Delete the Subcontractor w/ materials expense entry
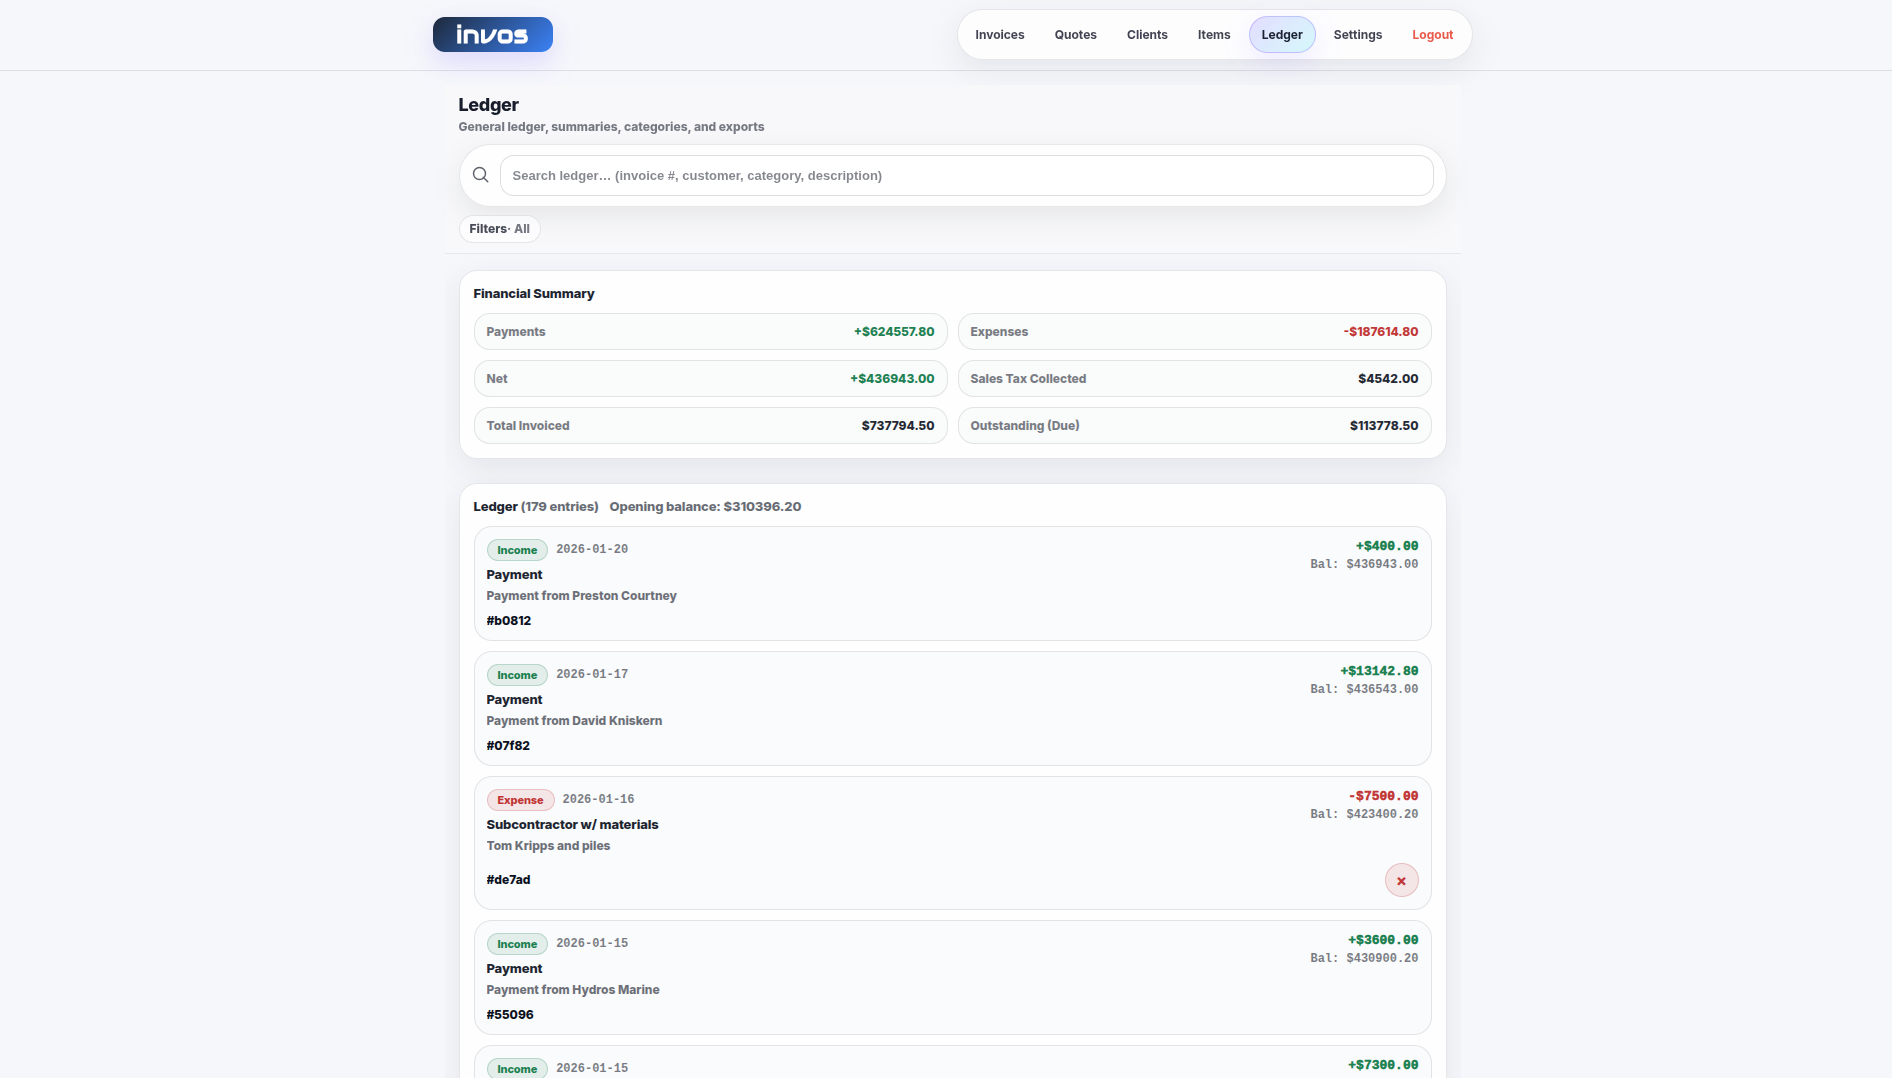The width and height of the screenshot is (1892, 1078). point(1401,880)
